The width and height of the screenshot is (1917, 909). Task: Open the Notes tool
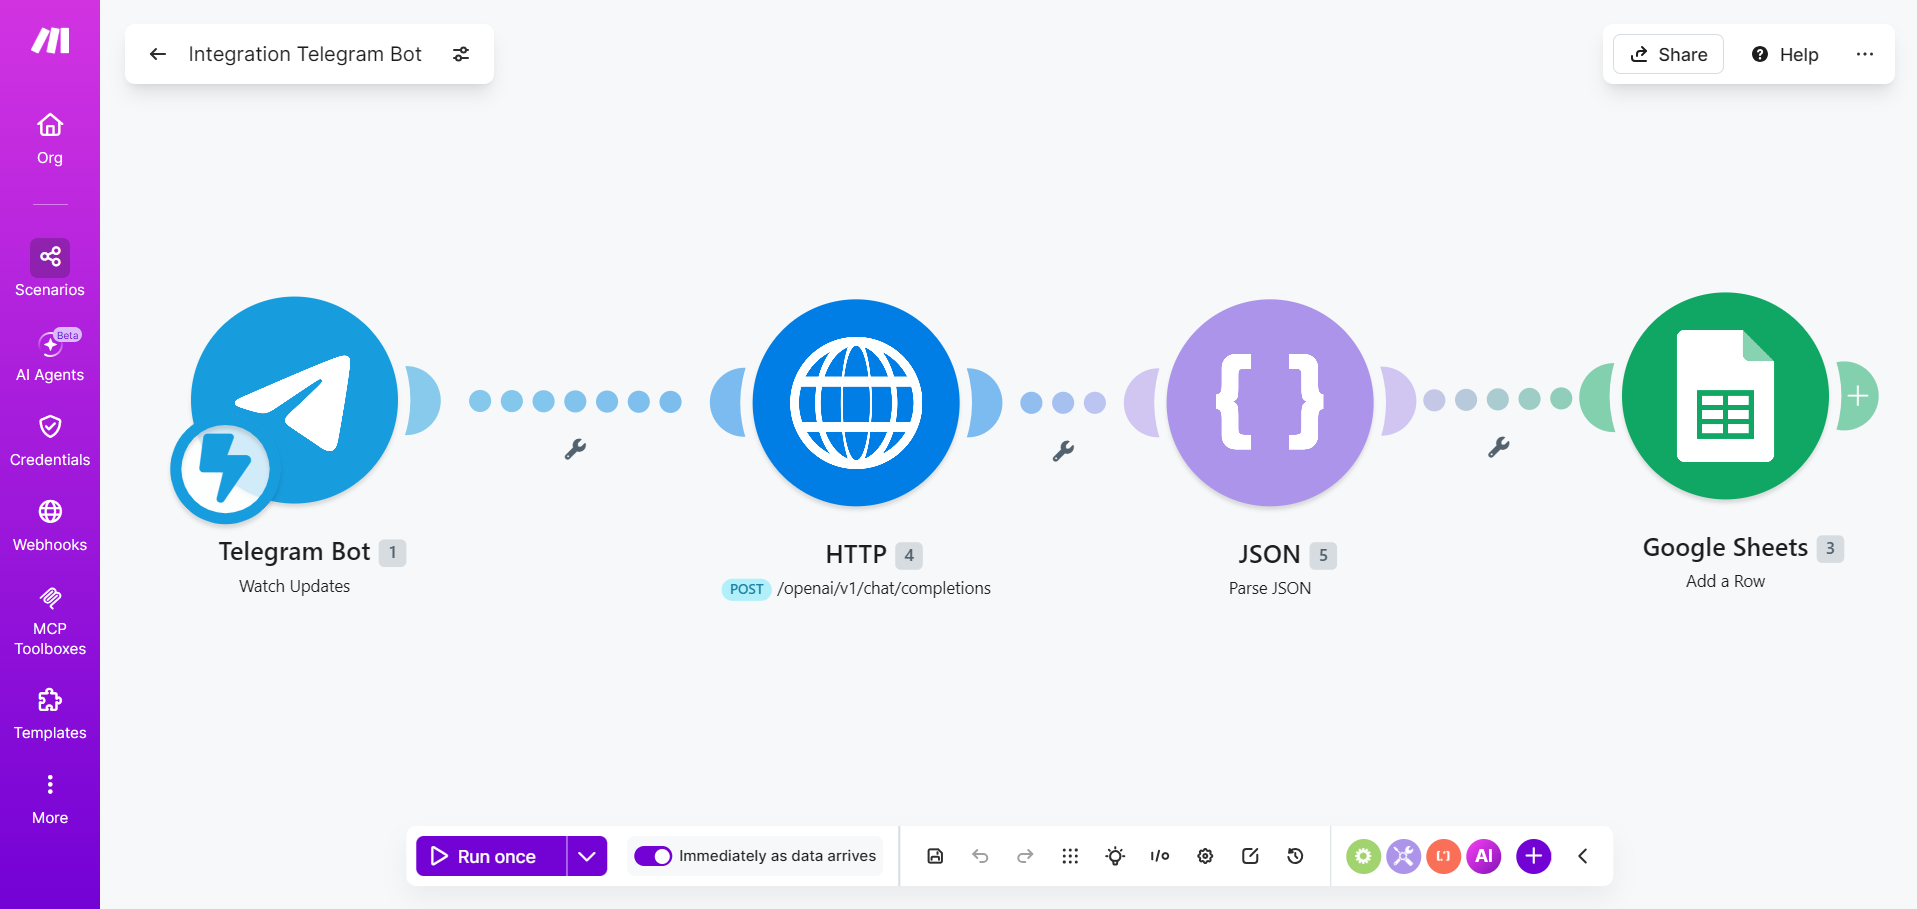point(1250,856)
